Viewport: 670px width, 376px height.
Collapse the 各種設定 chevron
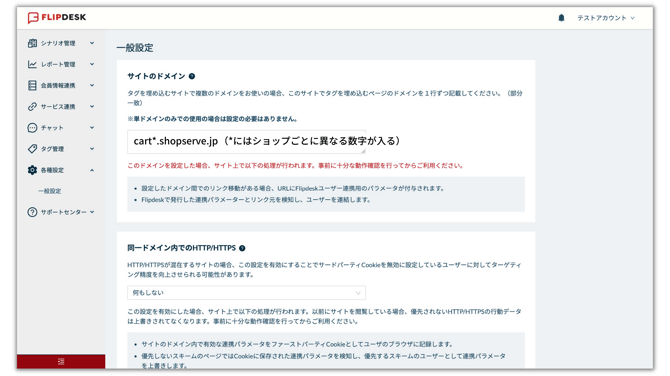tap(92, 170)
